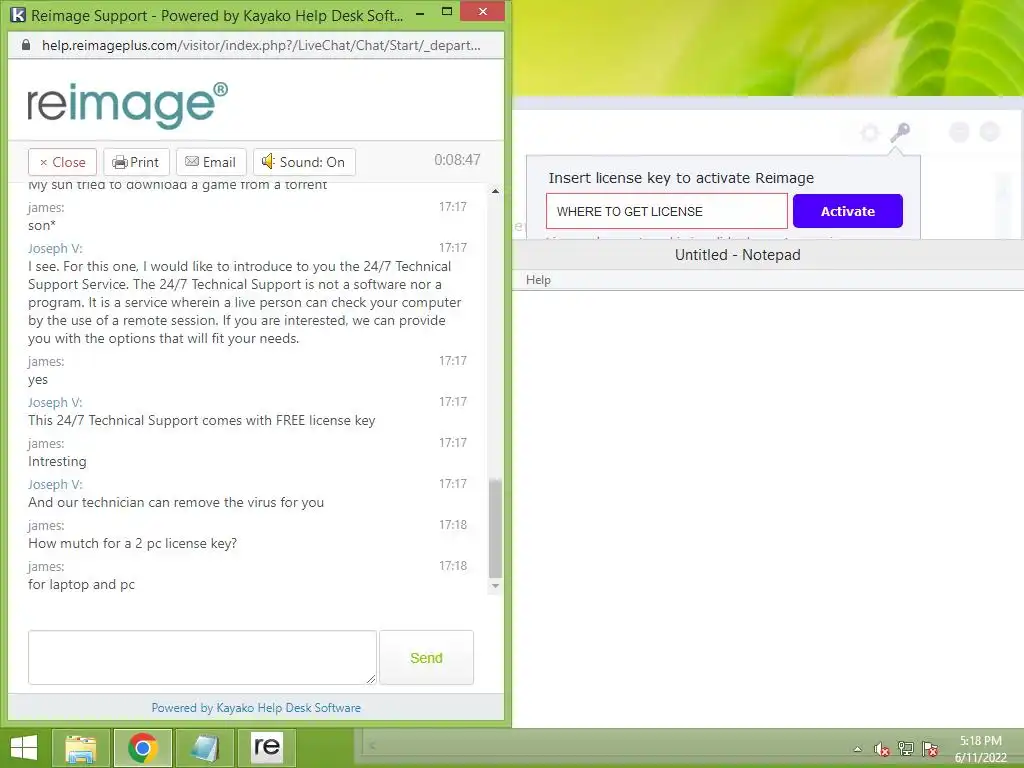The width and height of the screenshot is (1024, 768).
Task: Click the reimage logo in chat window
Action: (x=127, y=104)
